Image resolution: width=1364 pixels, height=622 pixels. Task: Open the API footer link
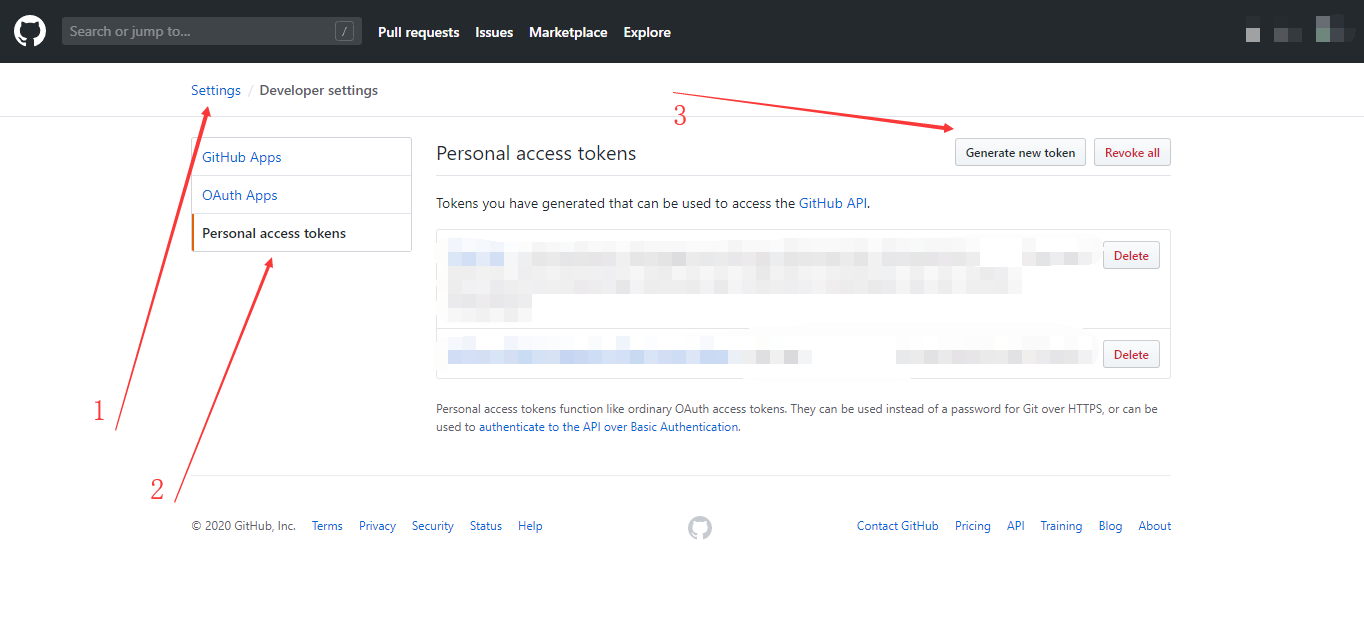coord(1016,526)
